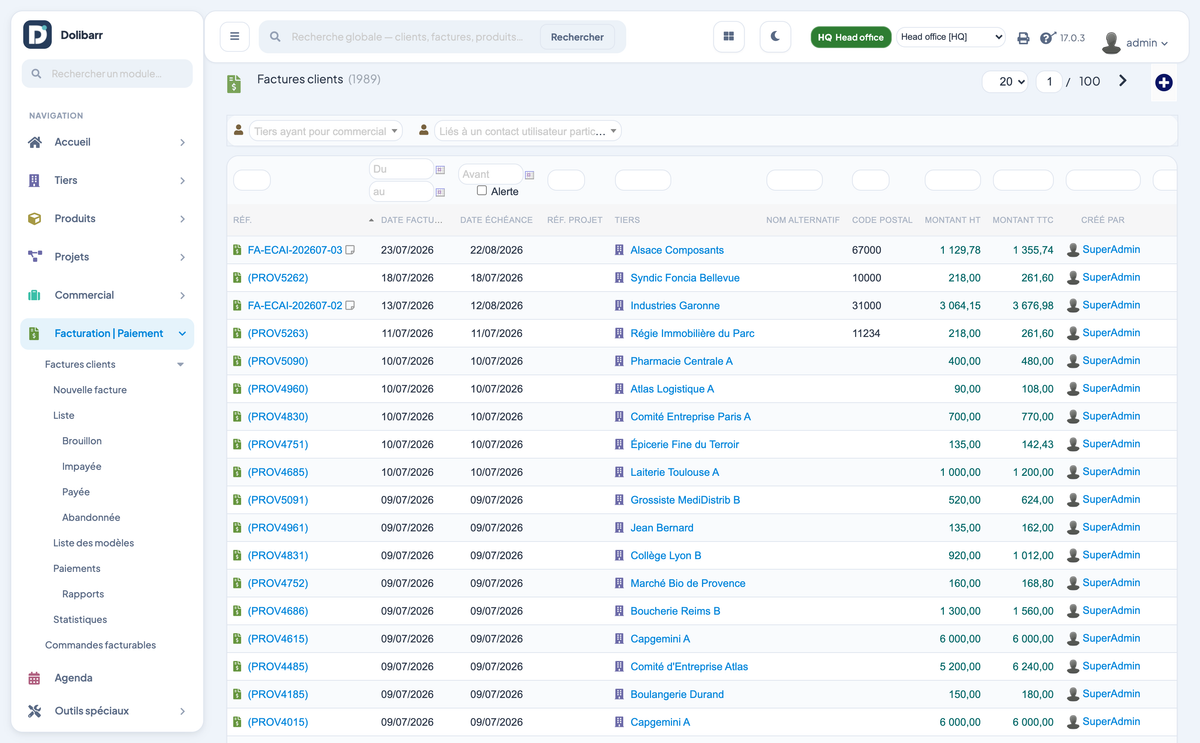Sort by Montant TTC column header
This screenshot has width=1200, height=743.
[x=1023, y=220]
